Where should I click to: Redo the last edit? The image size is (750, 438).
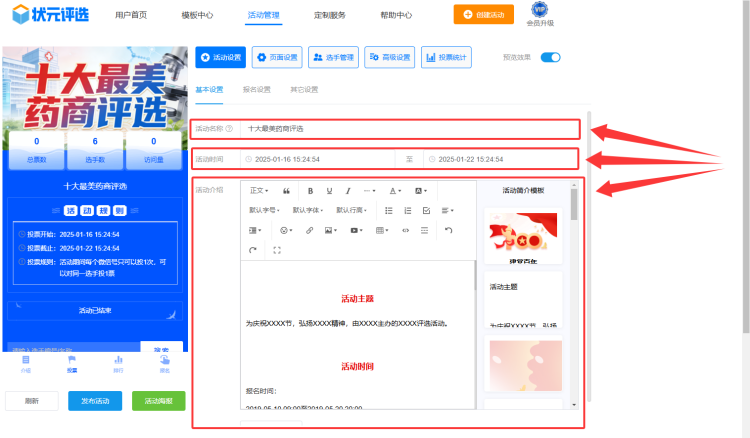(253, 250)
